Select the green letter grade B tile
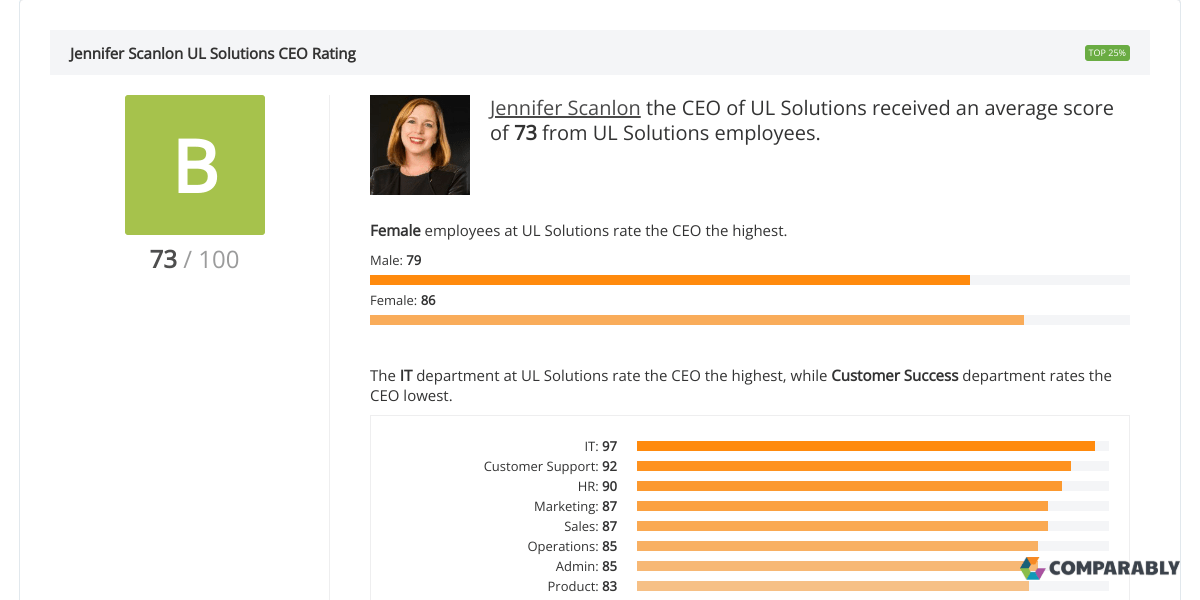The width and height of the screenshot is (1200, 600). point(194,164)
